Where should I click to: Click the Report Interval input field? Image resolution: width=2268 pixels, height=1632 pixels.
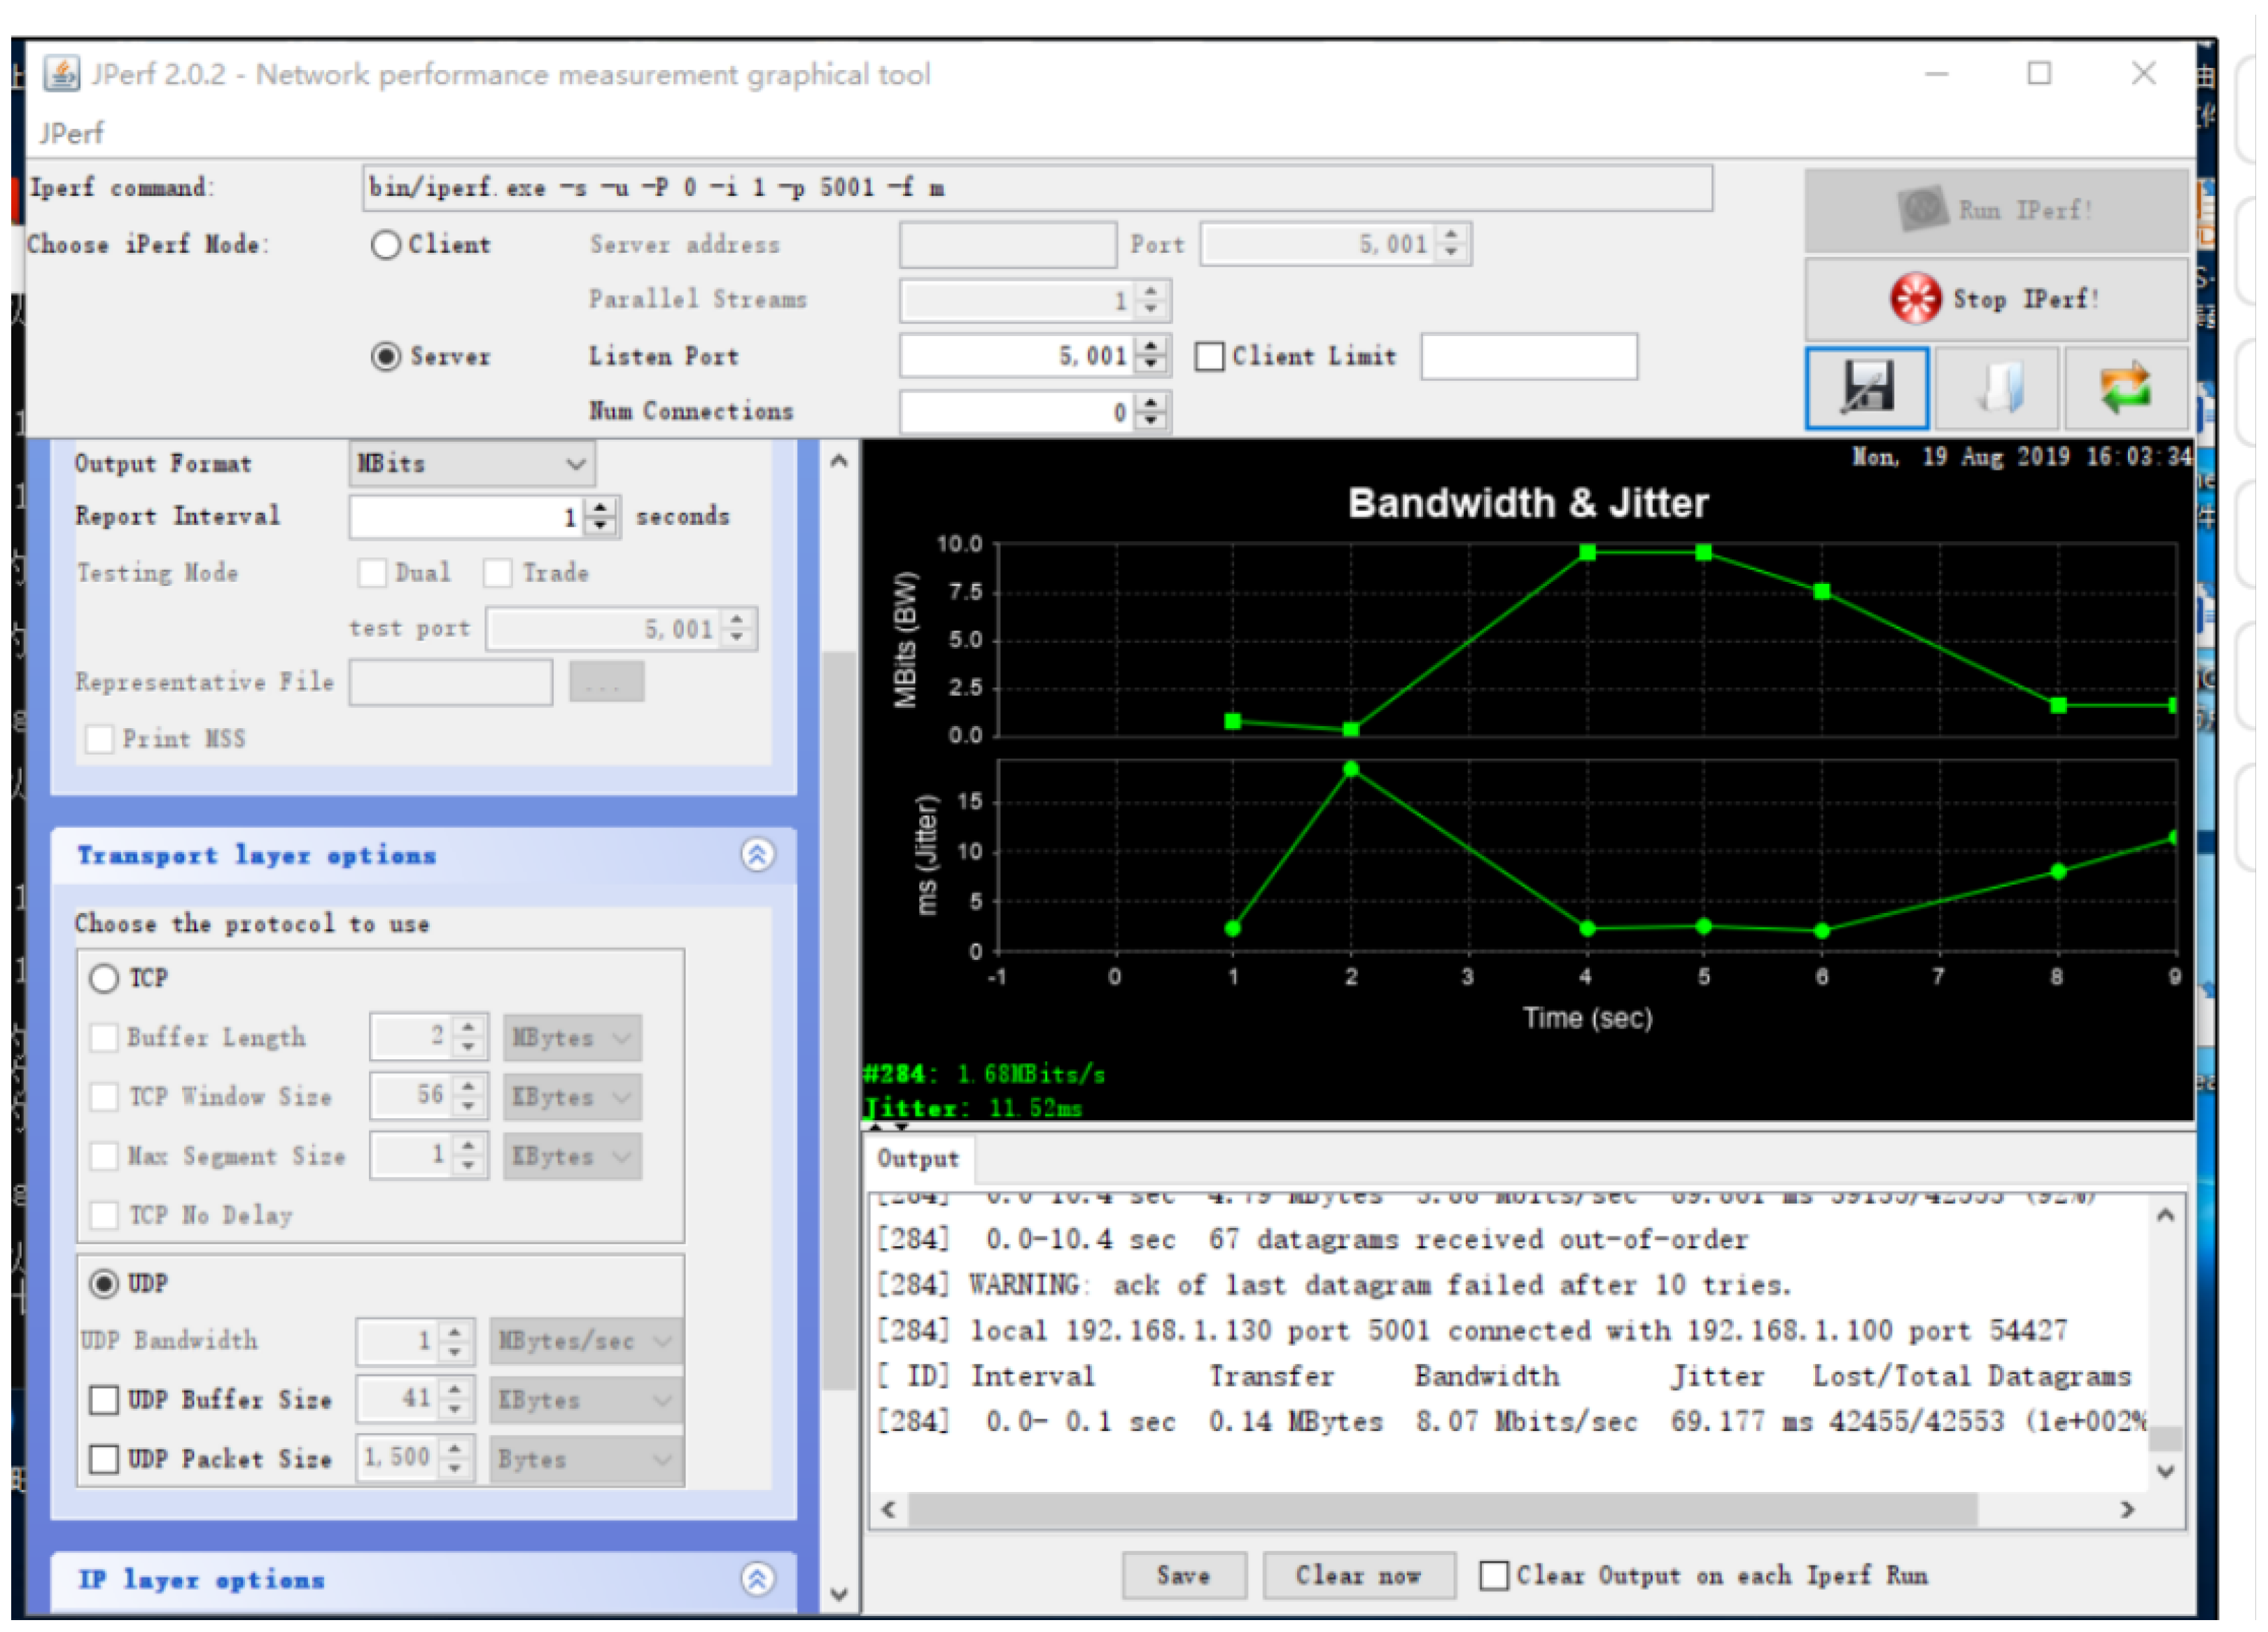coord(466,517)
